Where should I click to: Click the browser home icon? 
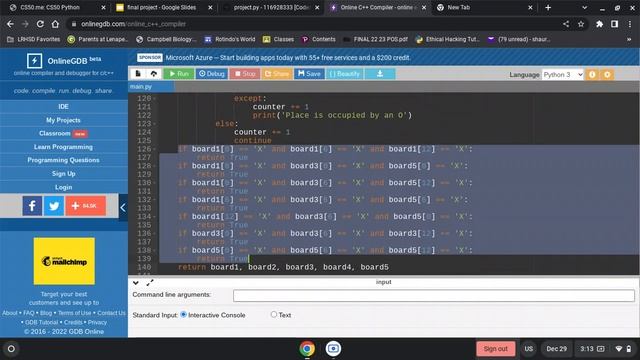[x=55, y=24]
